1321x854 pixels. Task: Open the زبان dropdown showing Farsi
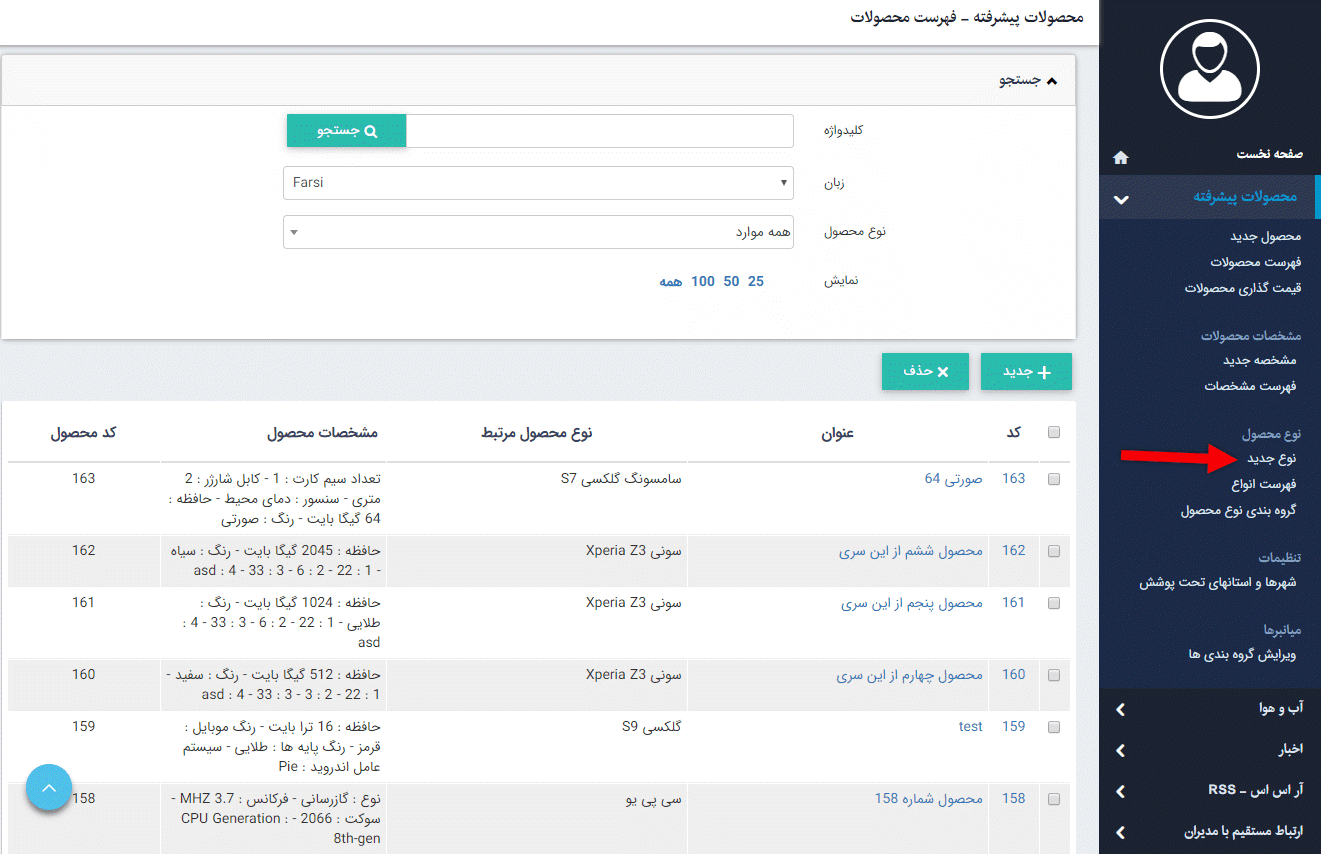click(x=538, y=182)
